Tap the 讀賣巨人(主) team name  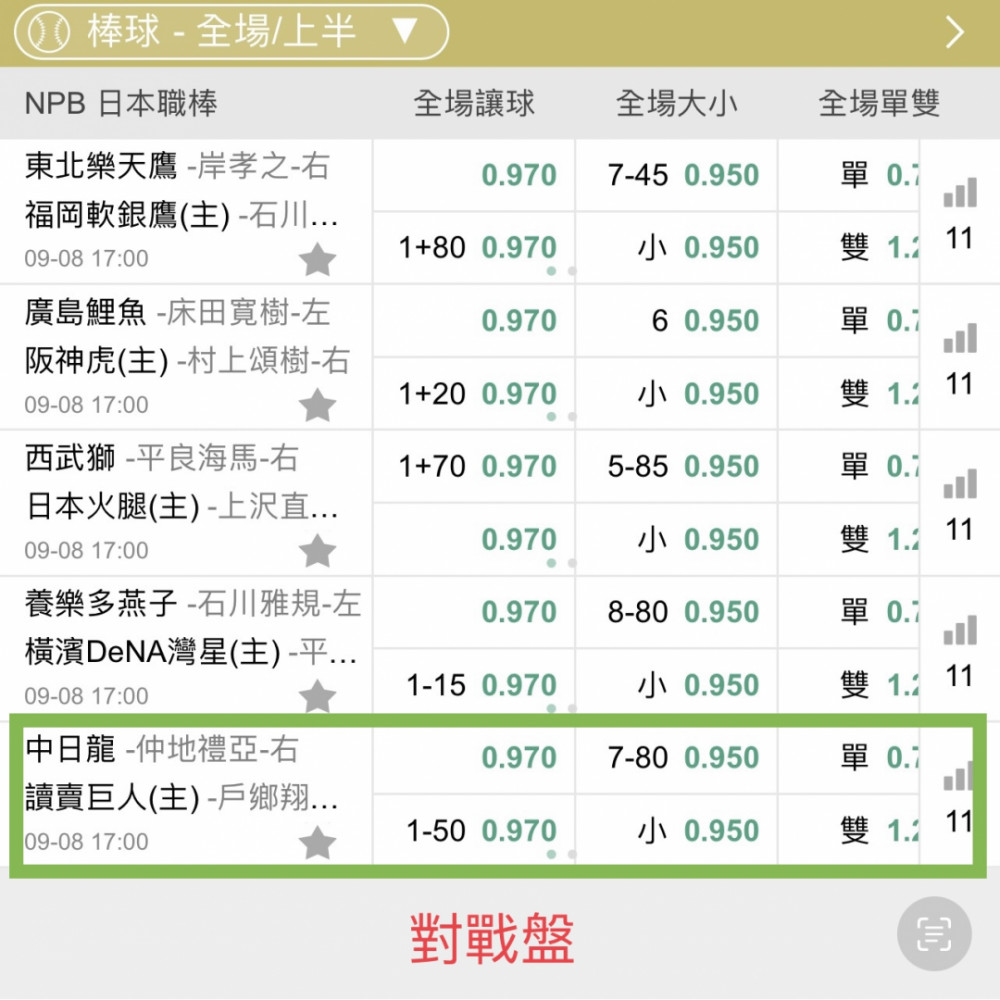pyautogui.click(x=112, y=798)
